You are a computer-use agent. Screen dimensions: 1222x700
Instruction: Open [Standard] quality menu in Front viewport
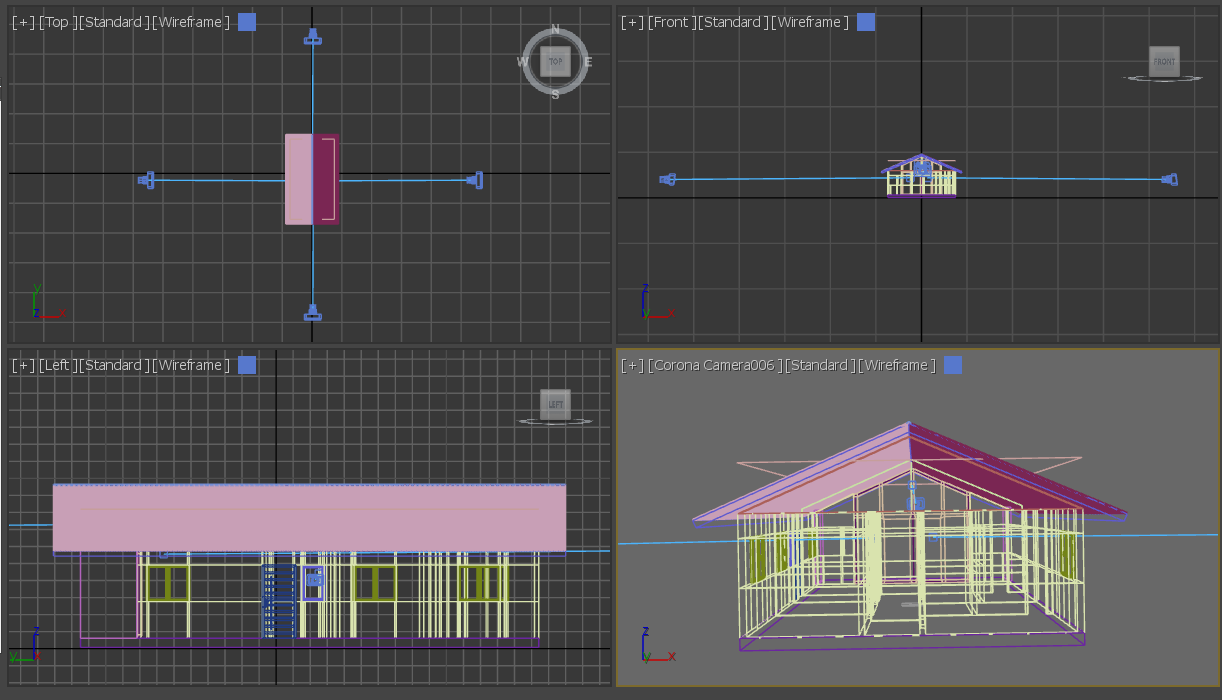pos(733,22)
